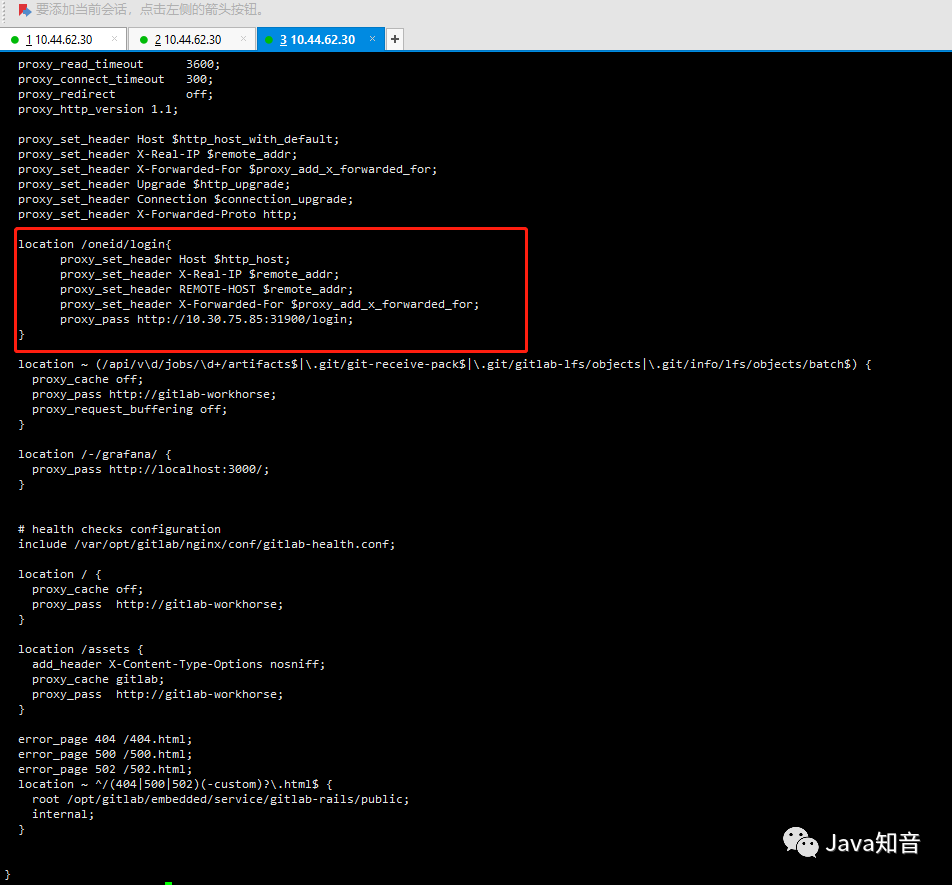
Task: Click 'root /opt/gitlab/embedded/service/gitlab-rails/public;'
Action: click(x=220, y=799)
